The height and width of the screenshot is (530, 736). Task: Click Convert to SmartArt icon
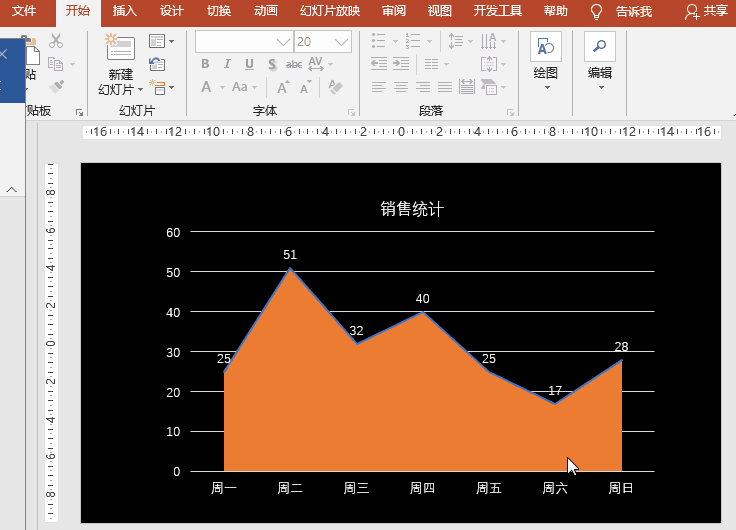point(489,87)
